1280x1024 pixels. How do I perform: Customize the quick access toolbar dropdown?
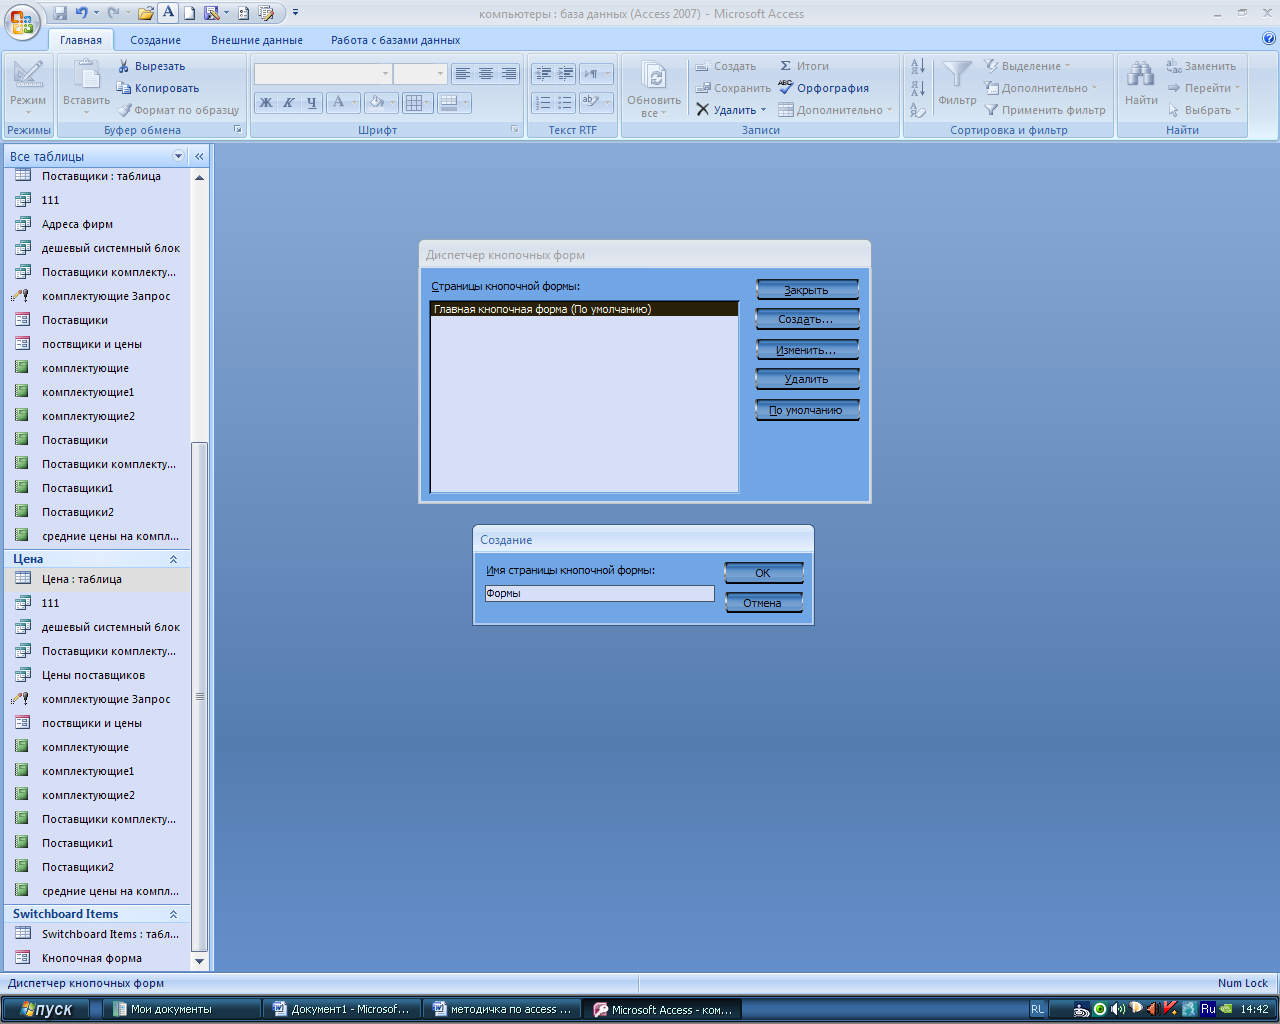tap(295, 13)
